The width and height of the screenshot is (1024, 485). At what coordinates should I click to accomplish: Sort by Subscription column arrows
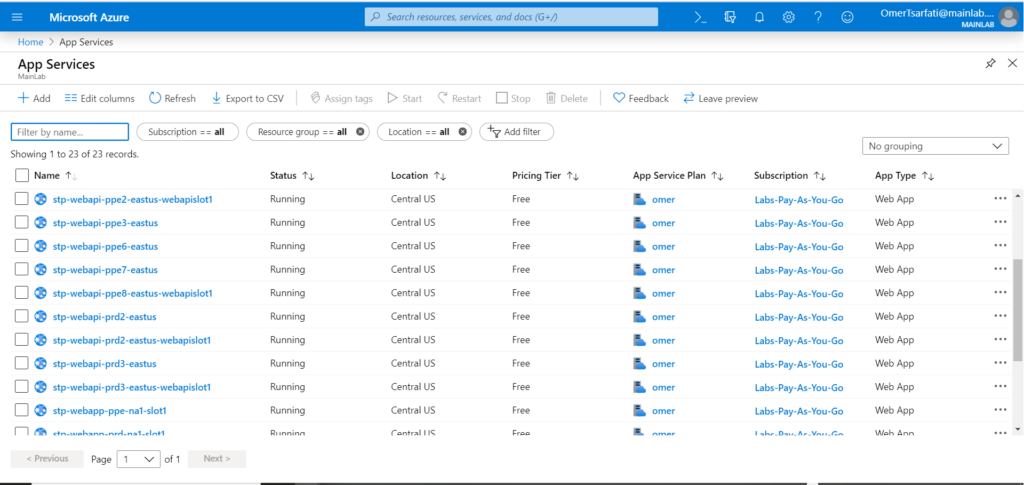point(820,176)
